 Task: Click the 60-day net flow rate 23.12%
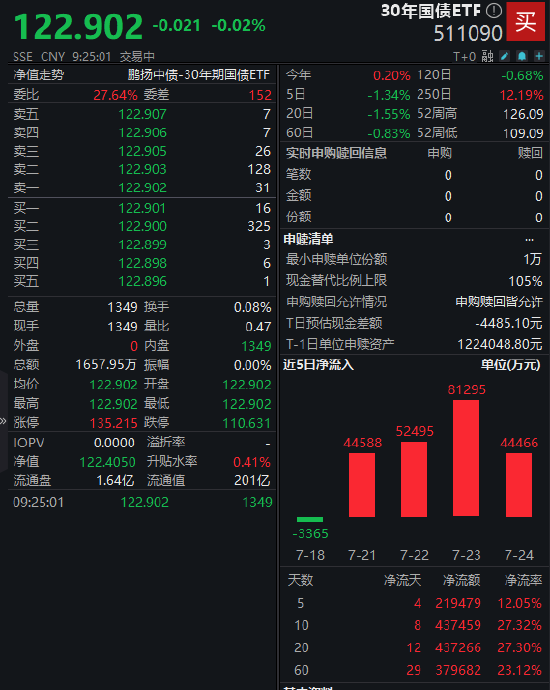click(519, 670)
